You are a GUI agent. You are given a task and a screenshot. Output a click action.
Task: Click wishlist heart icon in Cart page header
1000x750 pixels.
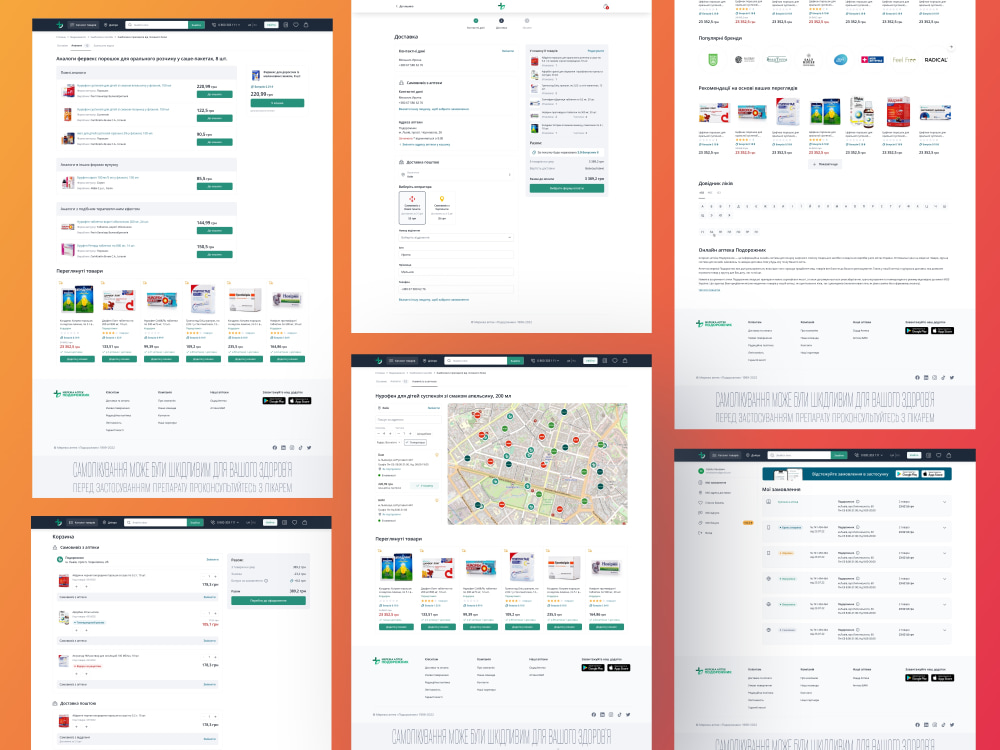pos(295,522)
